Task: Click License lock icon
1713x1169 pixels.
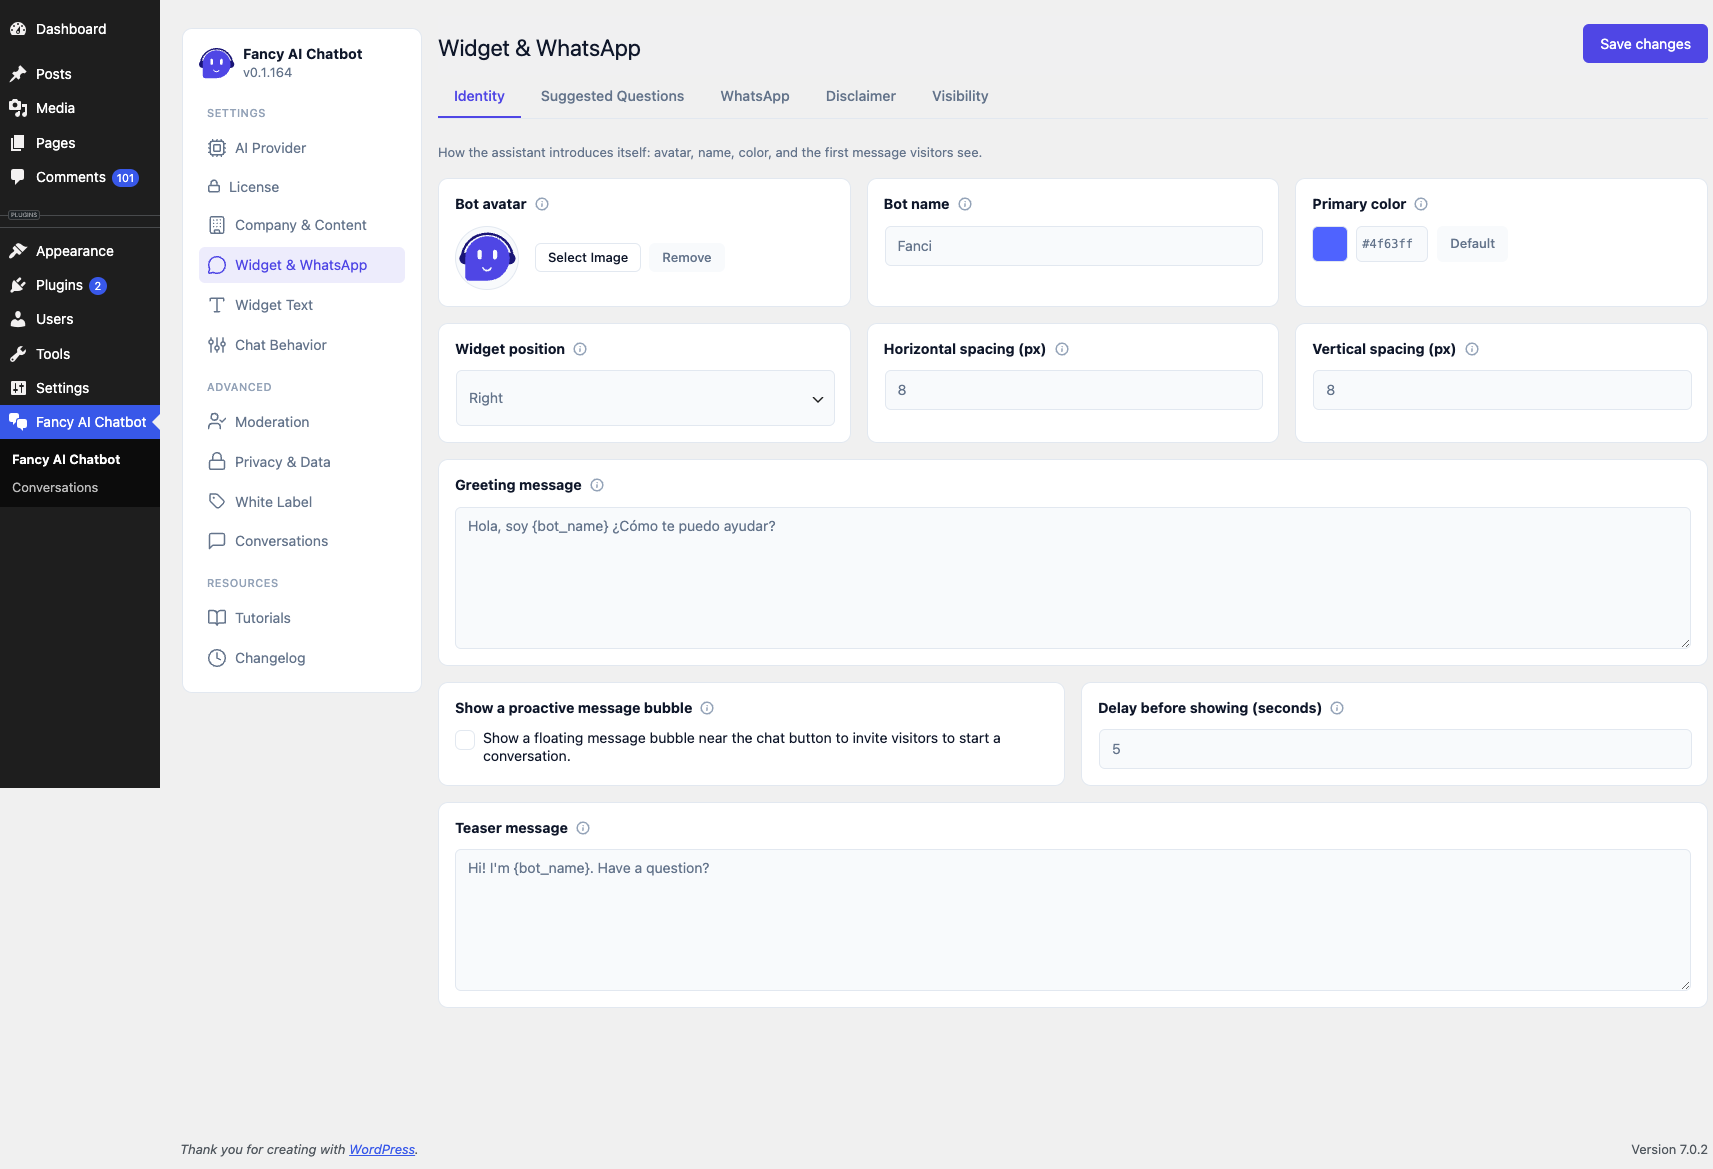Action: (214, 187)
